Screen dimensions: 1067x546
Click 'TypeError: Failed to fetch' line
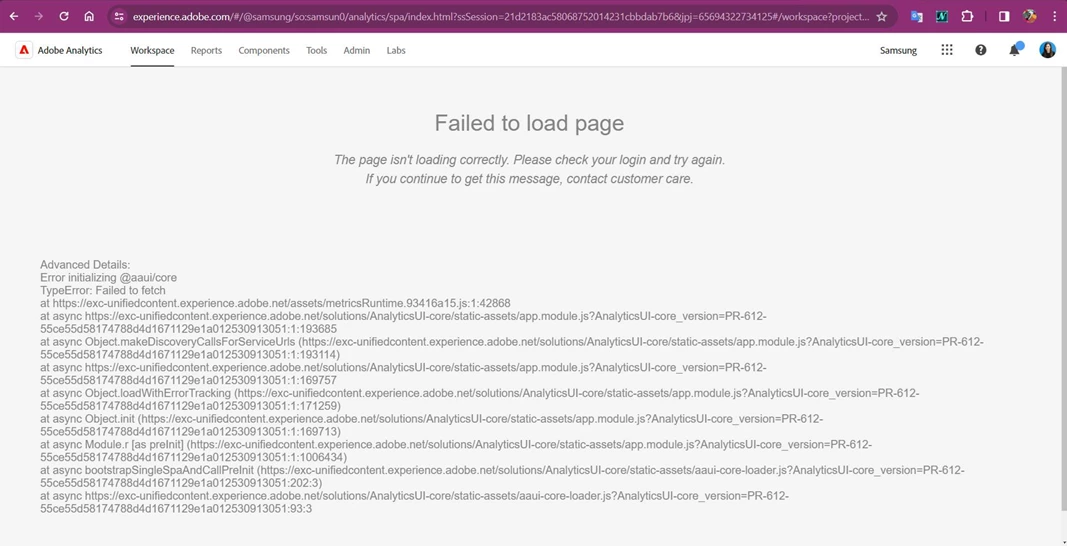[x=103, y=291]
